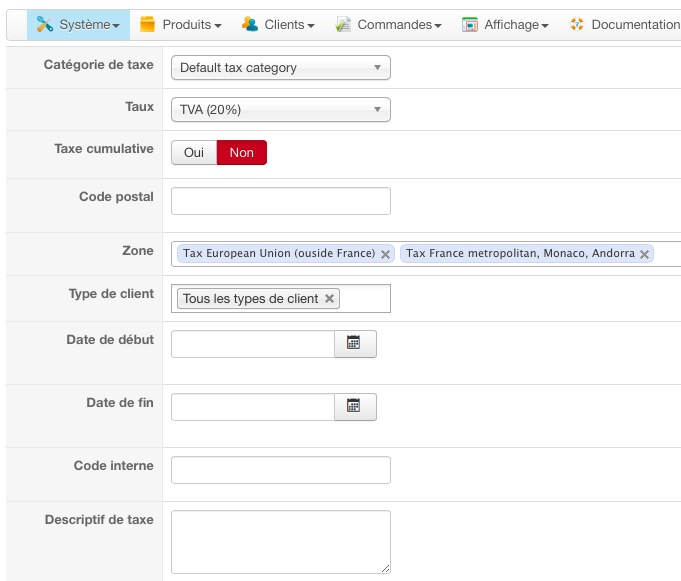Expand the Catégorie de taxe dropdown

coord(280,68)
